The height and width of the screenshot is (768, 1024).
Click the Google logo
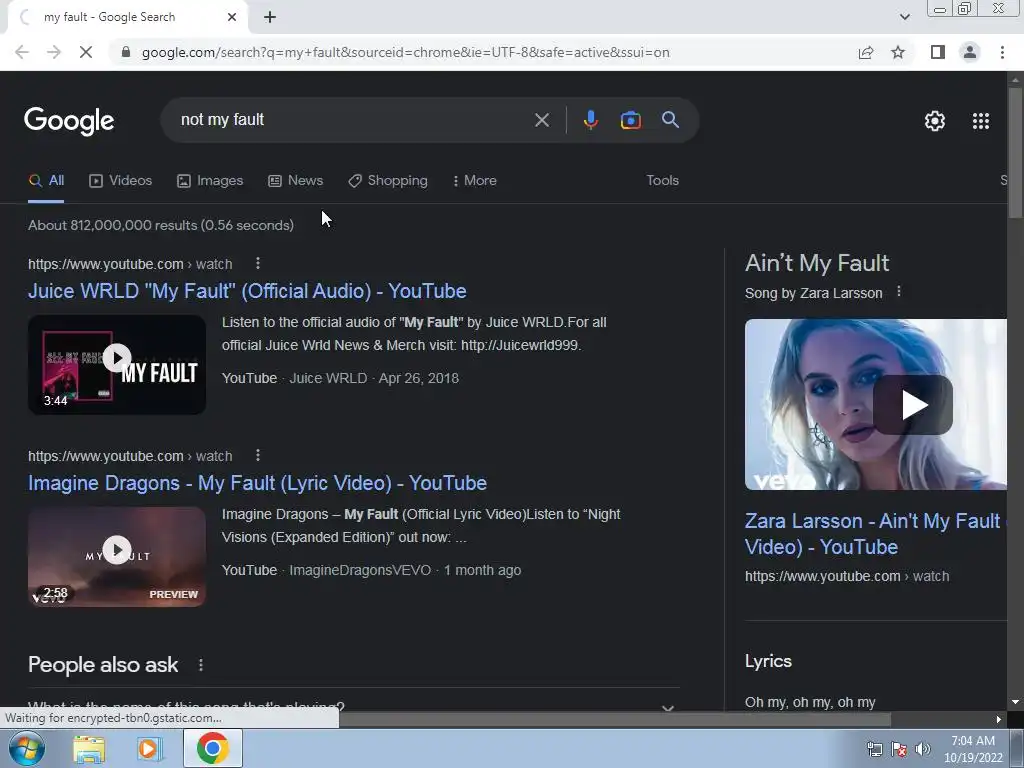click(x=69, y=121)
